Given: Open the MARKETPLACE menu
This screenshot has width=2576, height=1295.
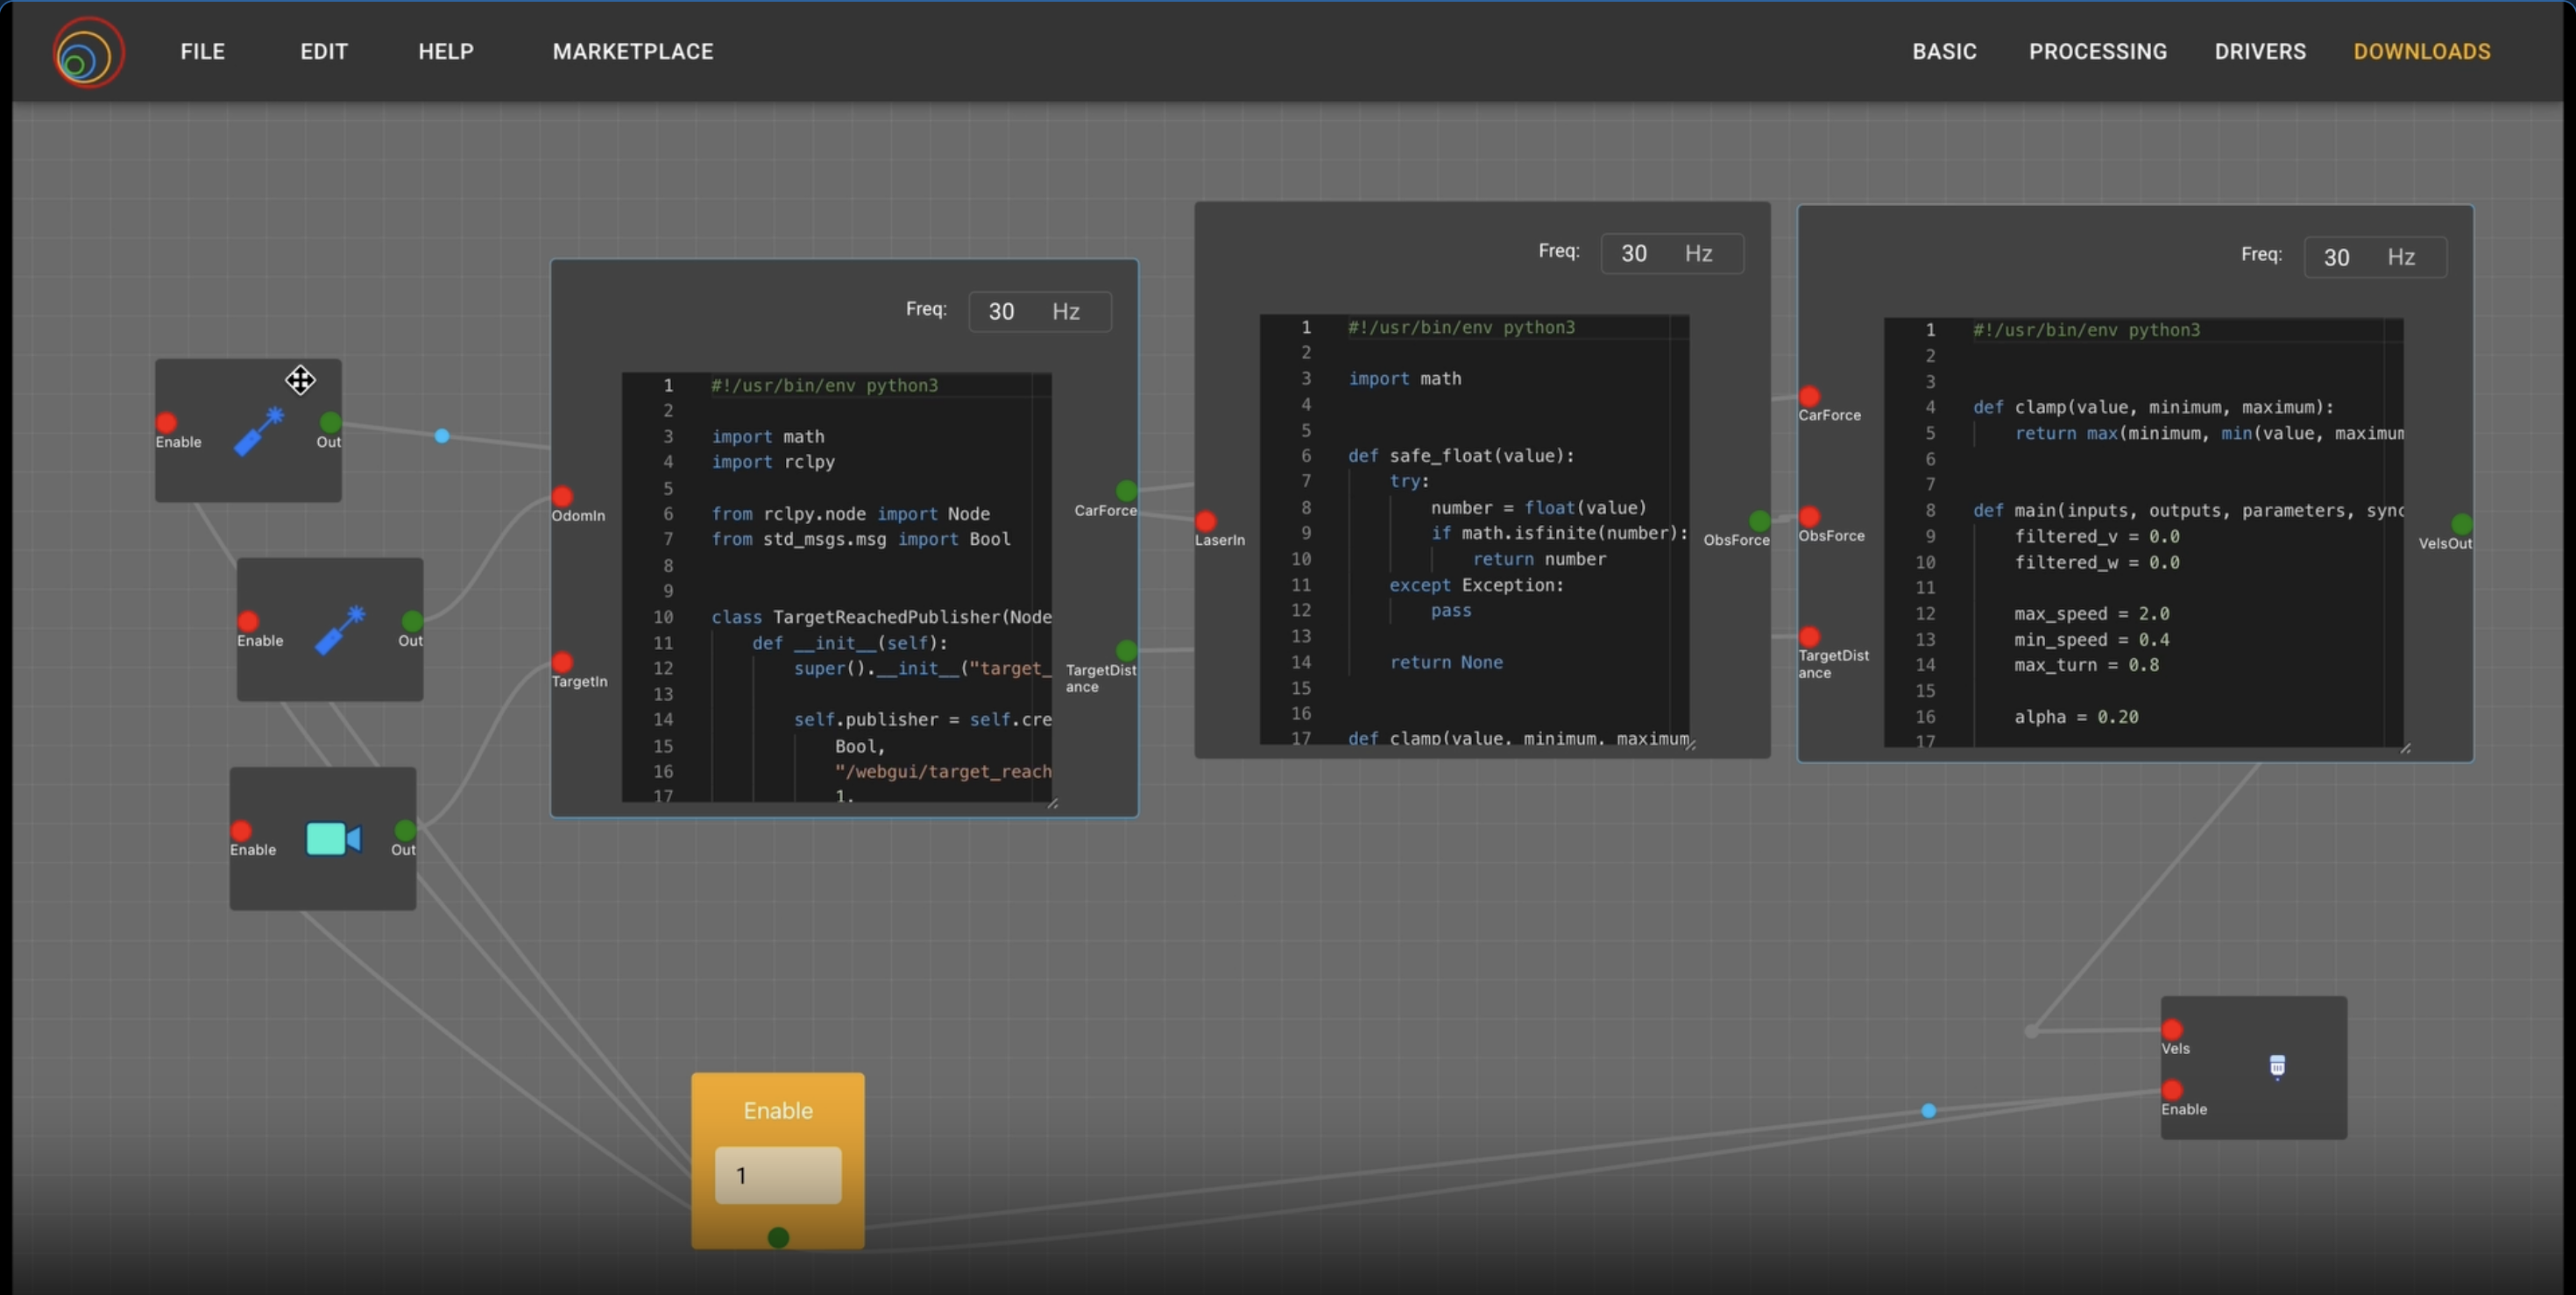Looking at the screenshot, I should pos(633,52).
